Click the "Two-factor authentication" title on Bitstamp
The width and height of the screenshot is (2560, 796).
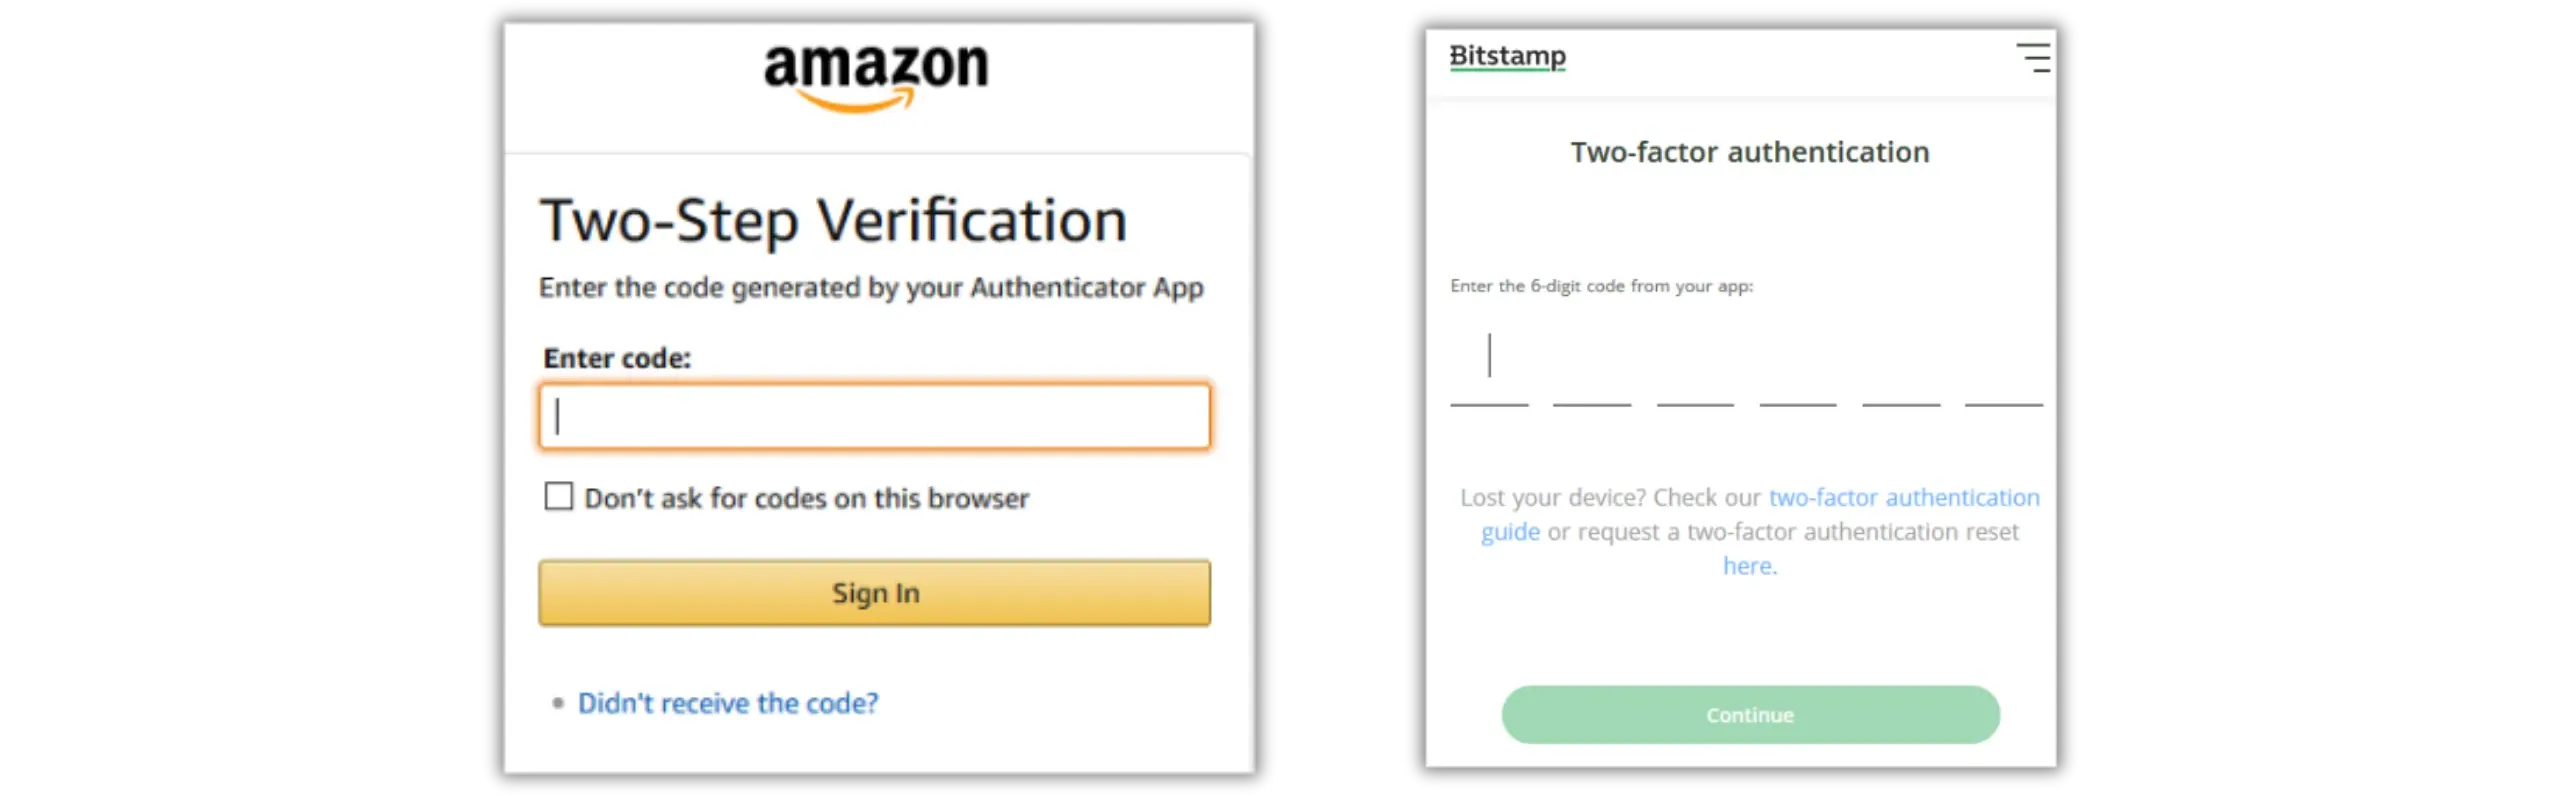tap(1749, 152)
